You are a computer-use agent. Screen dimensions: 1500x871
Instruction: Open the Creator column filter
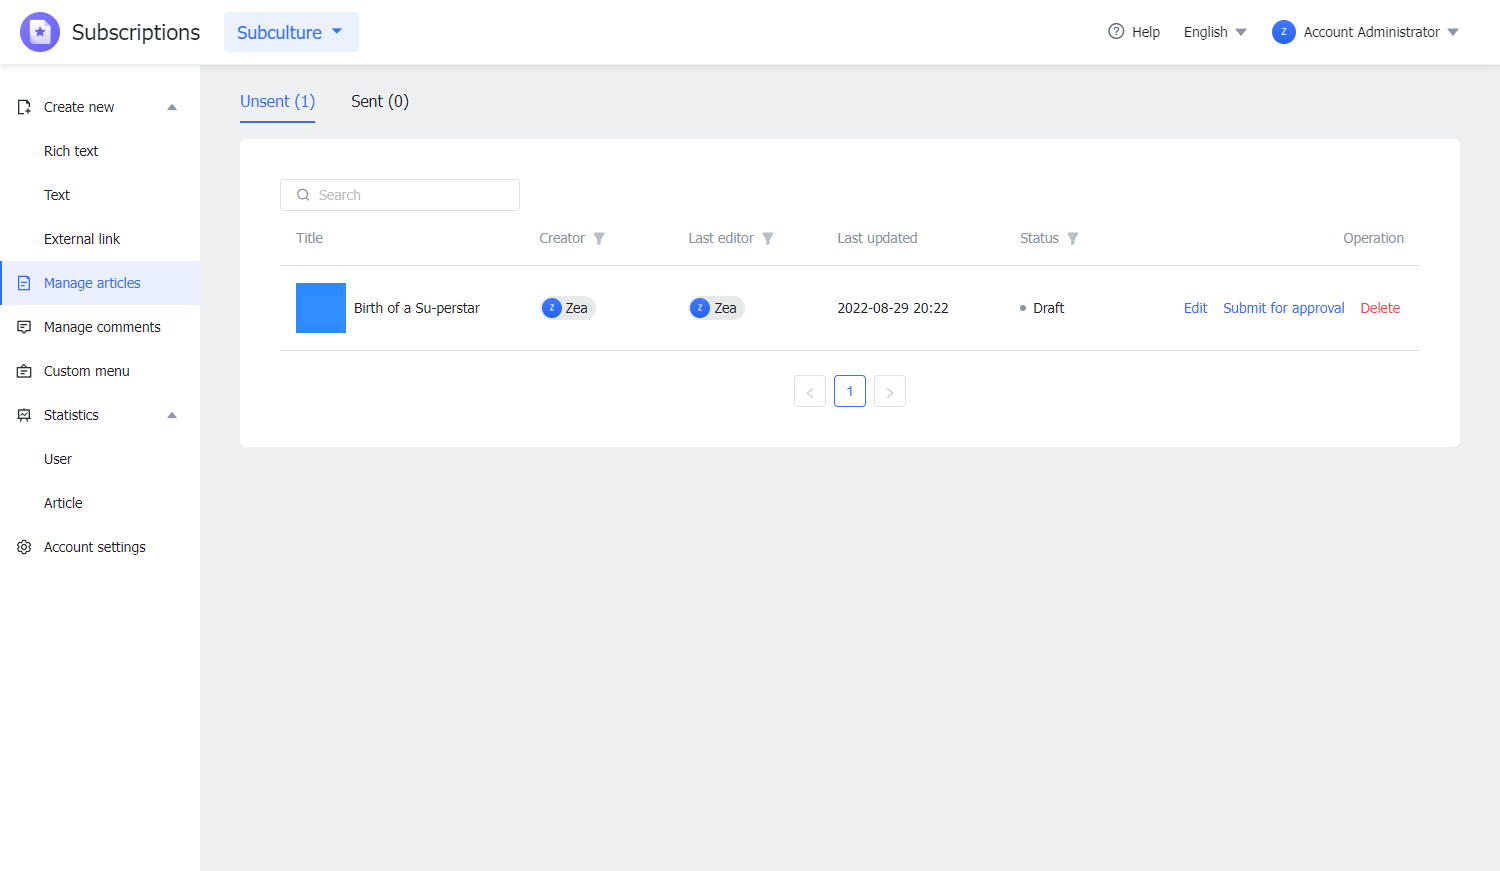point(599,238)
